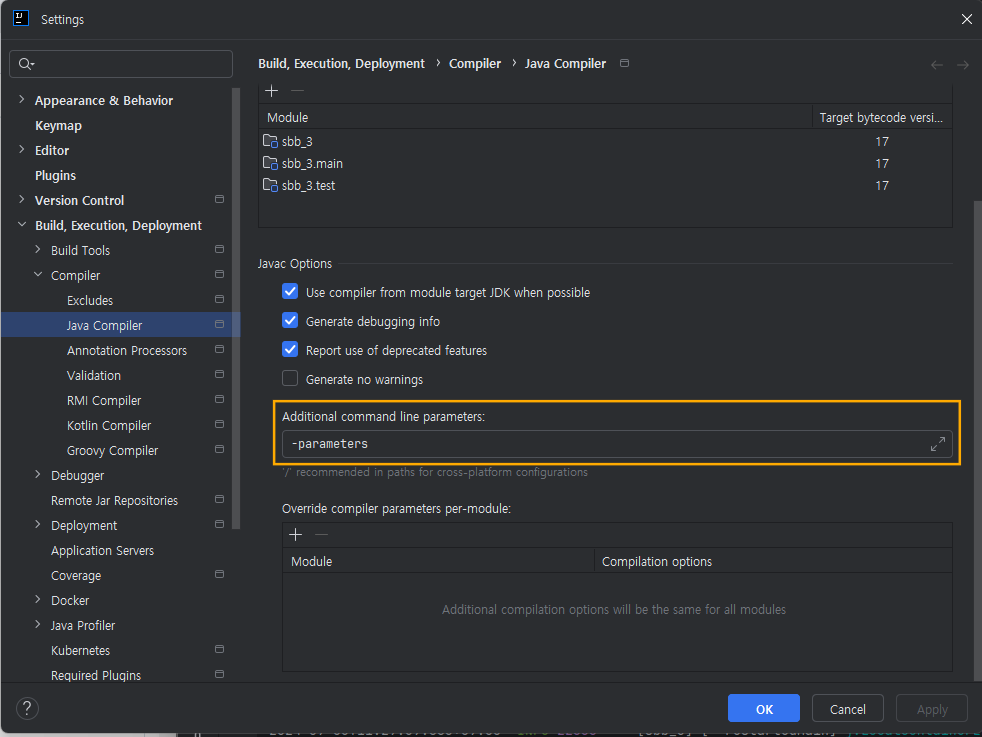Screen dimensions: 982x737
Task: Click the IntelliJ logo in the title bar
Action: pyautogui.click(x=21, y=18)
